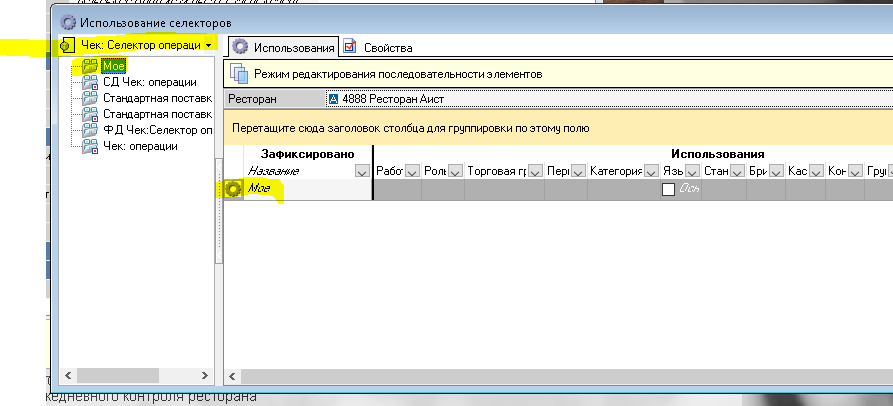The width and height of the screenshot is (893, 406).
Task: Click the cube icon beside Чек: Селектор операци
Action: click(67, 46)
